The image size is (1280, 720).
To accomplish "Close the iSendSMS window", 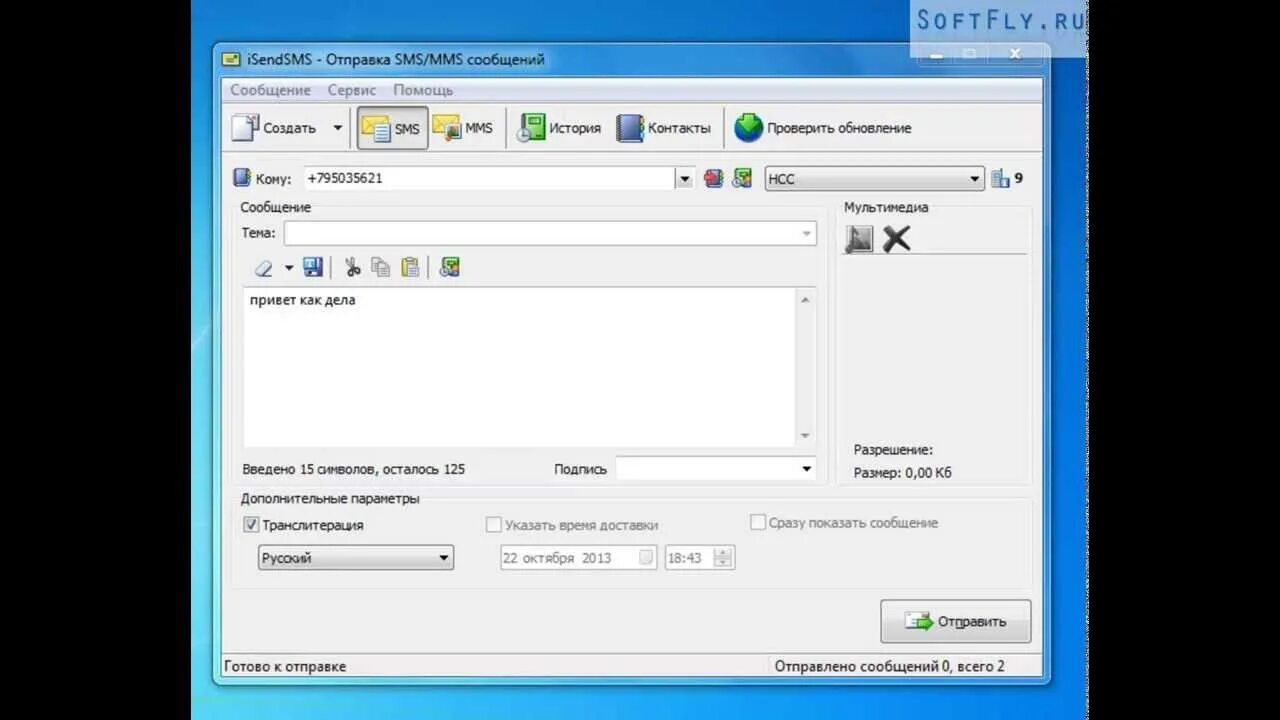I will click(x=1014, y=53).
